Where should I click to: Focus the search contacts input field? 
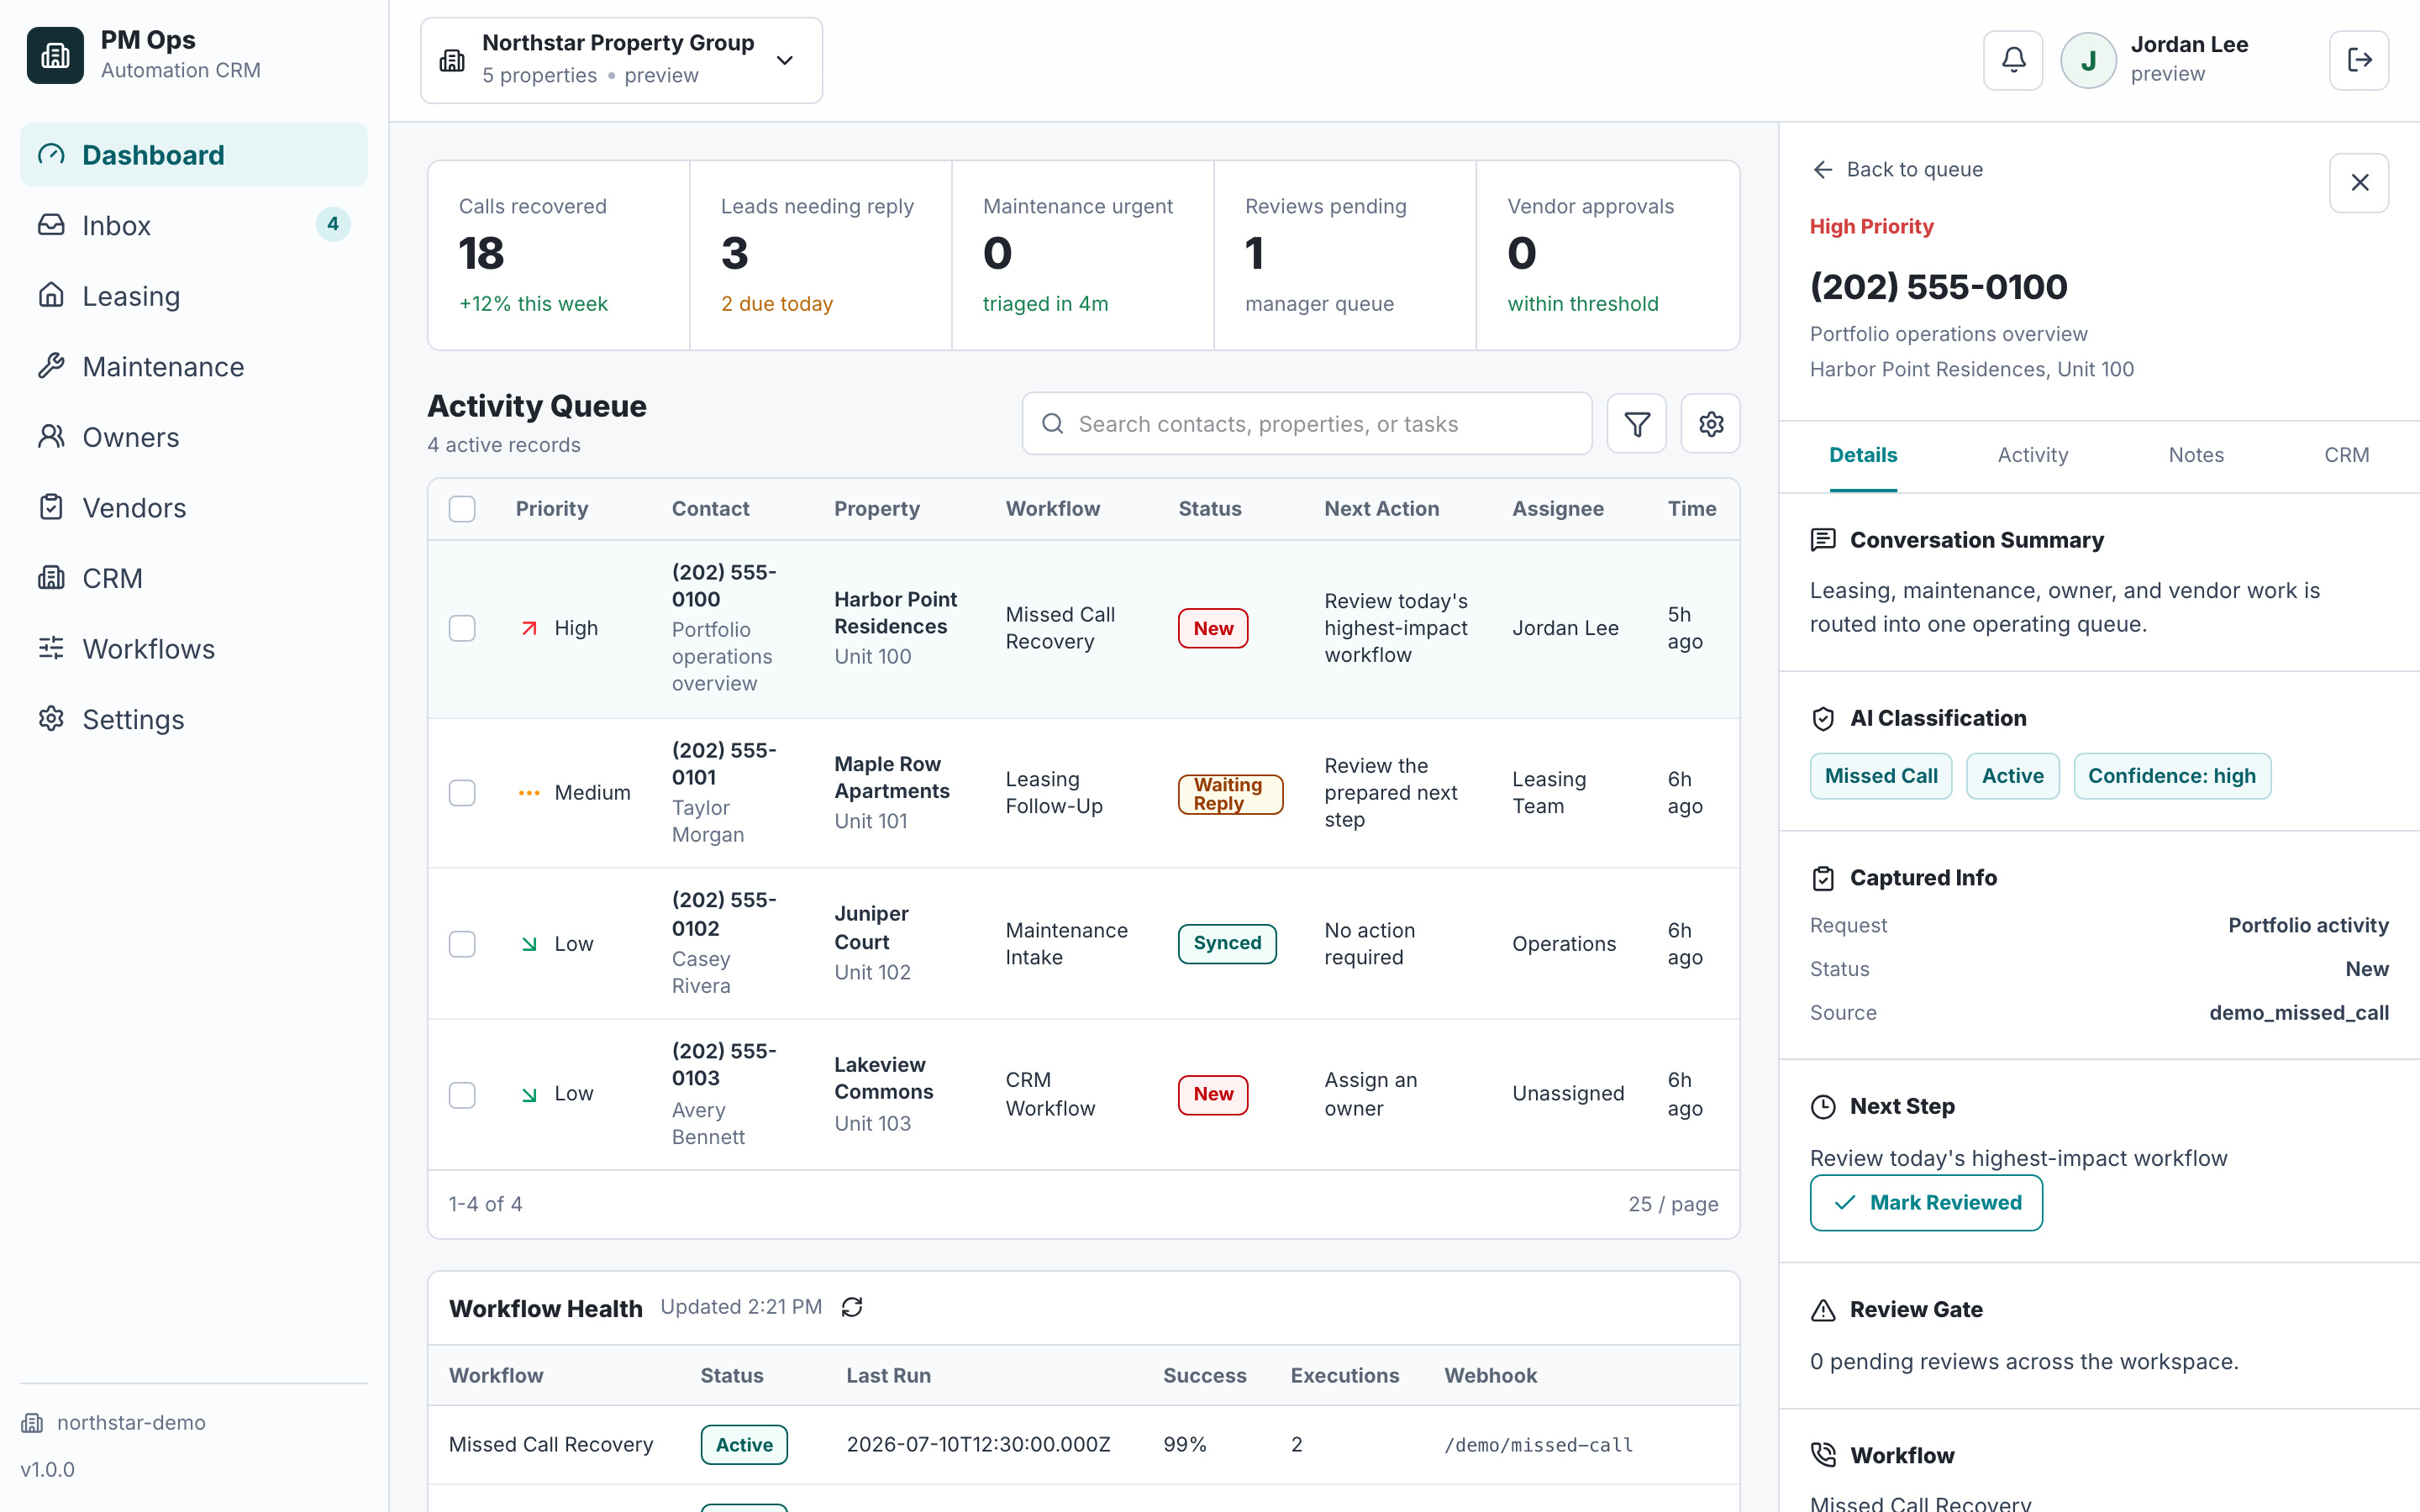(1307, 424)
